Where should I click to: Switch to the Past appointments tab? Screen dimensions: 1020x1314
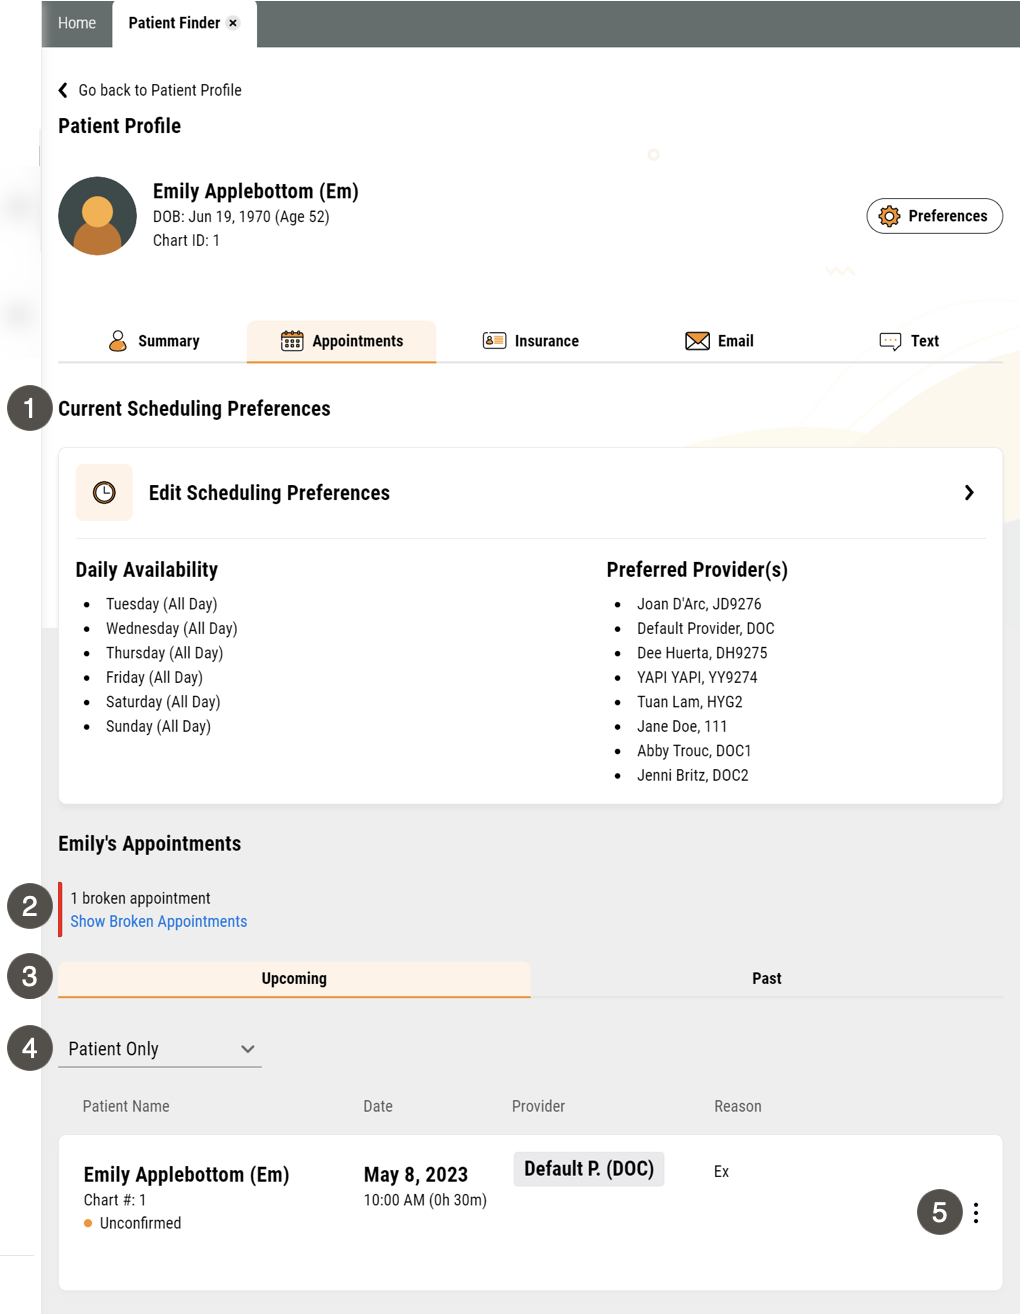[767, 979]
